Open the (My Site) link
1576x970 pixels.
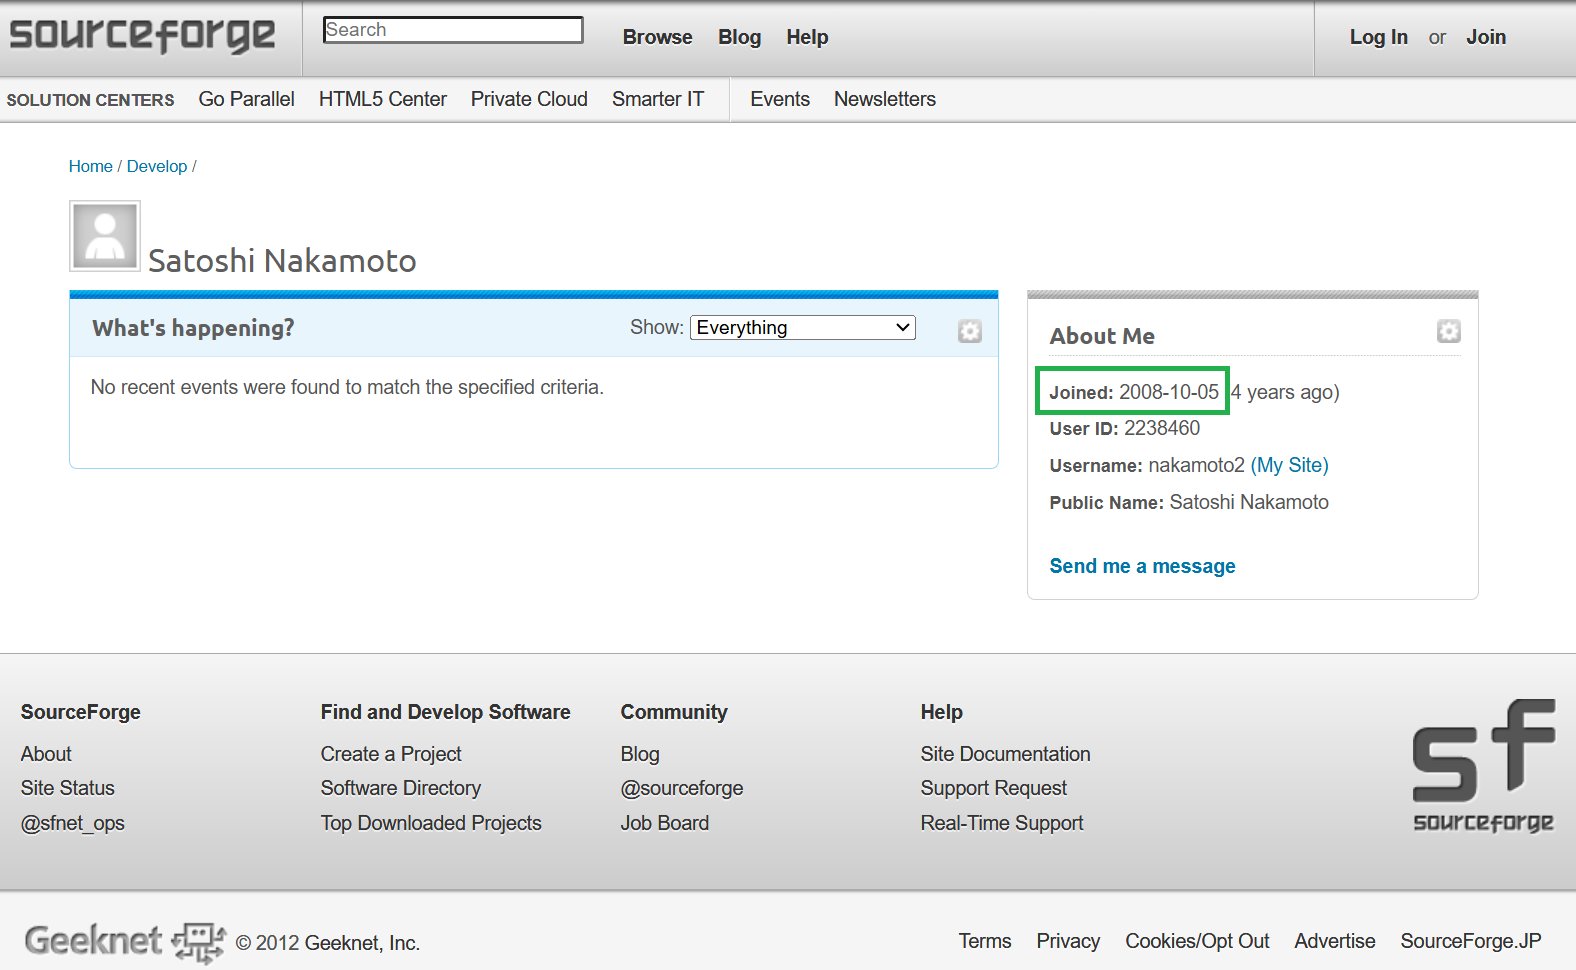tap(1289, 465)
